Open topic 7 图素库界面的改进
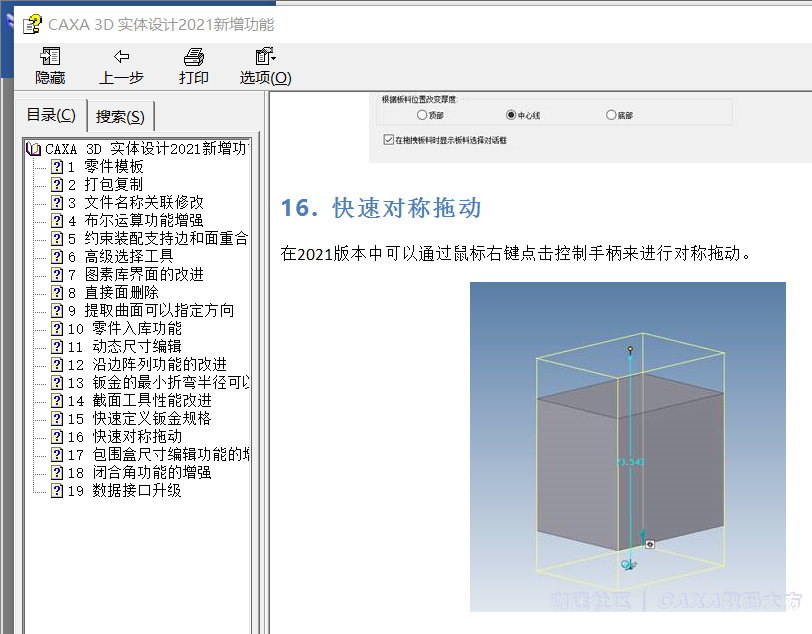 point(136,275)
